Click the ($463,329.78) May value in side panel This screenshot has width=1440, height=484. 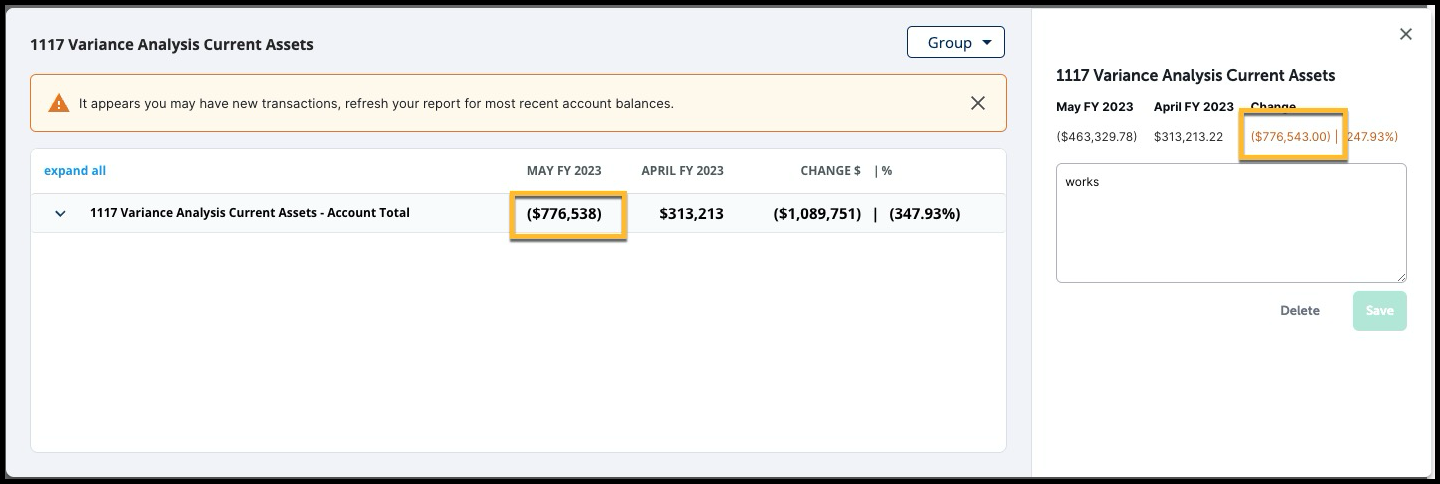[x=1096, y=137]
